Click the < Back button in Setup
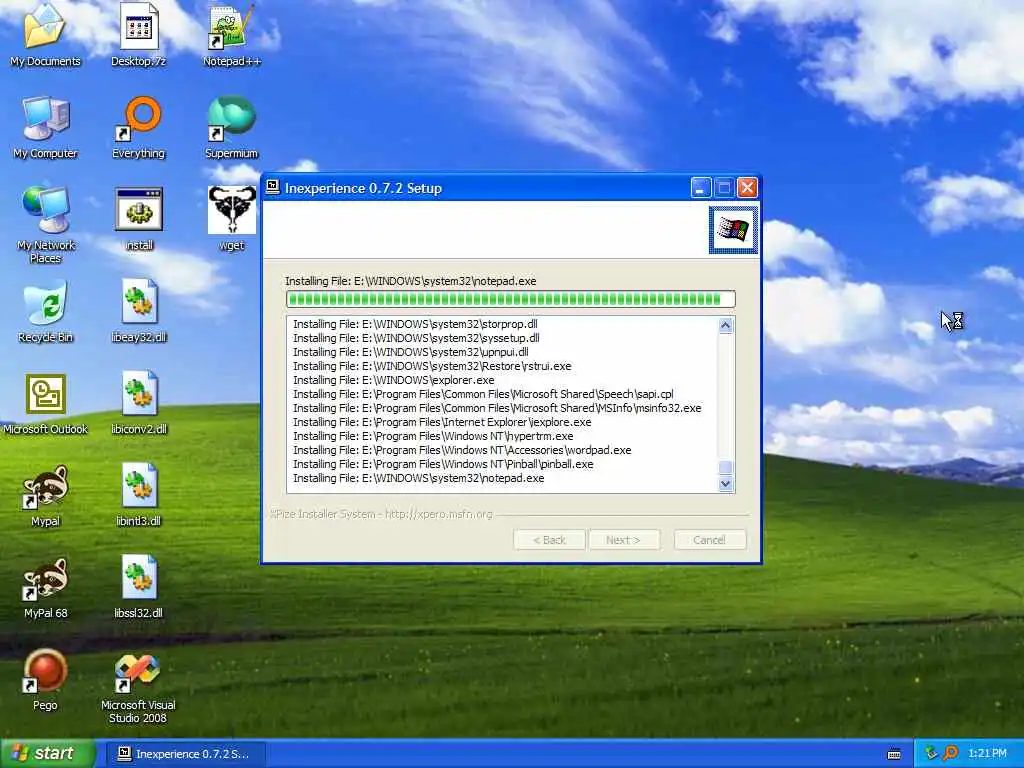The width and height of the screenshot is (1024, 768). coord(549,540)
